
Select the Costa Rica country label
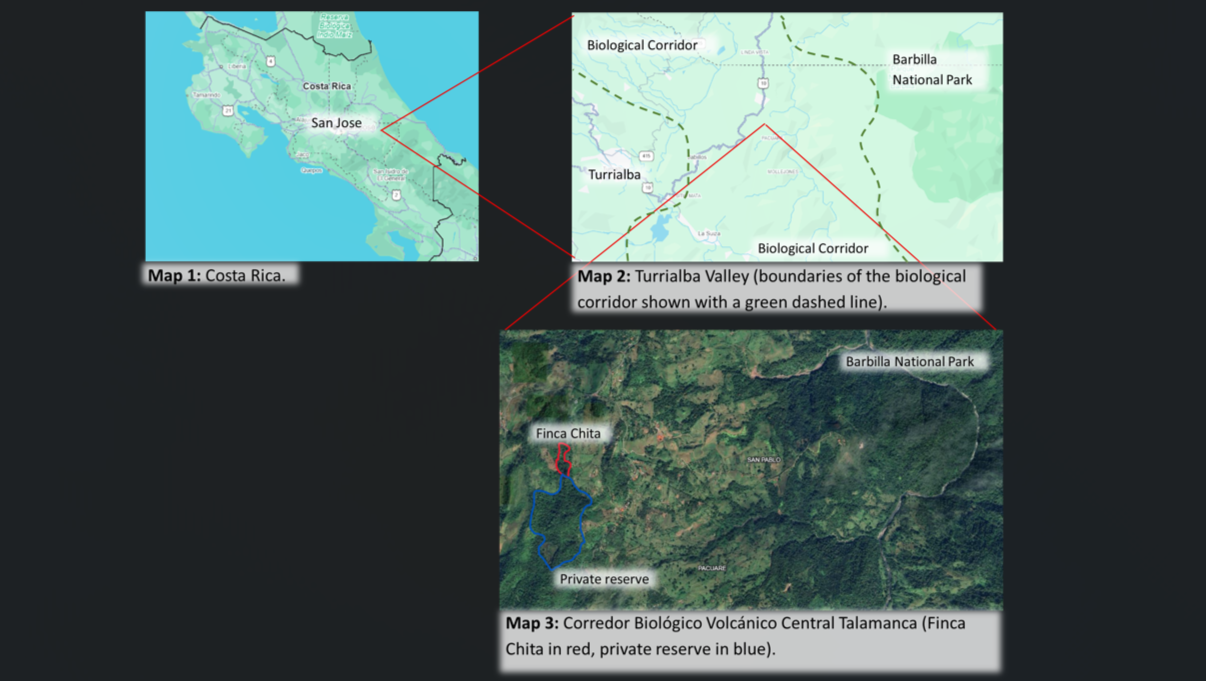tap(327, 86)
